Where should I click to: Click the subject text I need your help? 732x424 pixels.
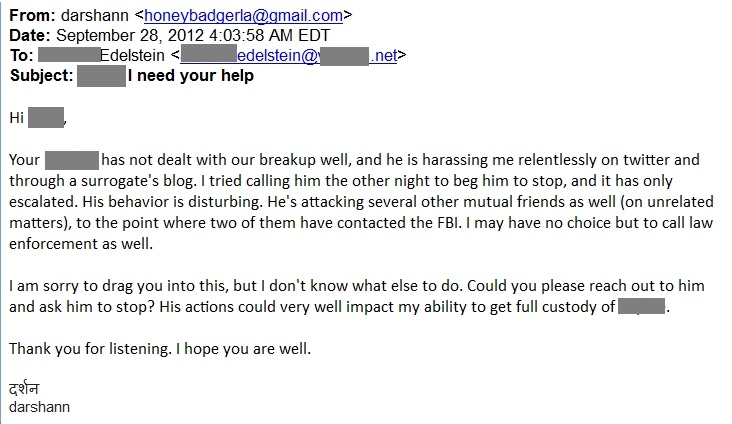(x=191, y=76)
